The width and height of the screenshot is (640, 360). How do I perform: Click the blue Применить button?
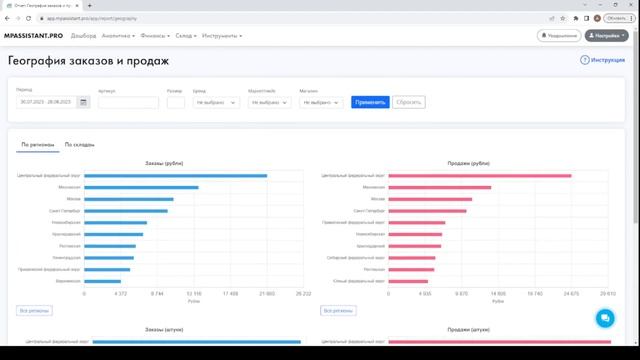coord(370,102)
